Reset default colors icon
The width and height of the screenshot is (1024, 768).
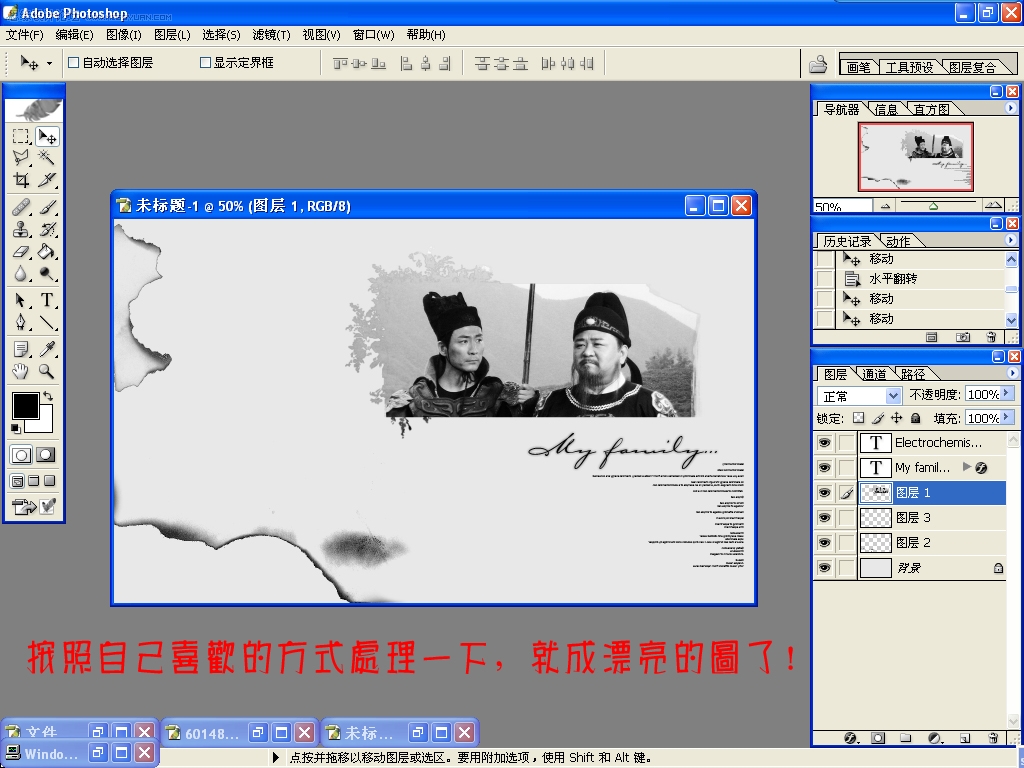pyautogui.click(x=16, y=428)
